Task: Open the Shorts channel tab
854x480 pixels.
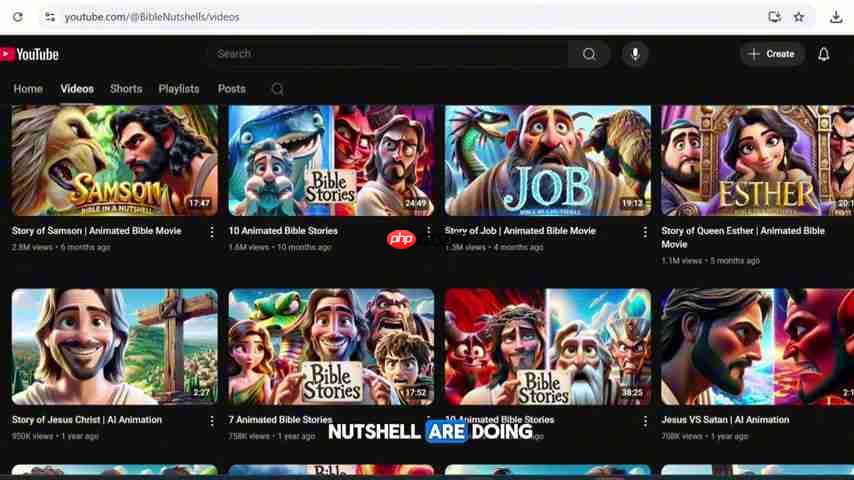Action: (x=126, y=89)
